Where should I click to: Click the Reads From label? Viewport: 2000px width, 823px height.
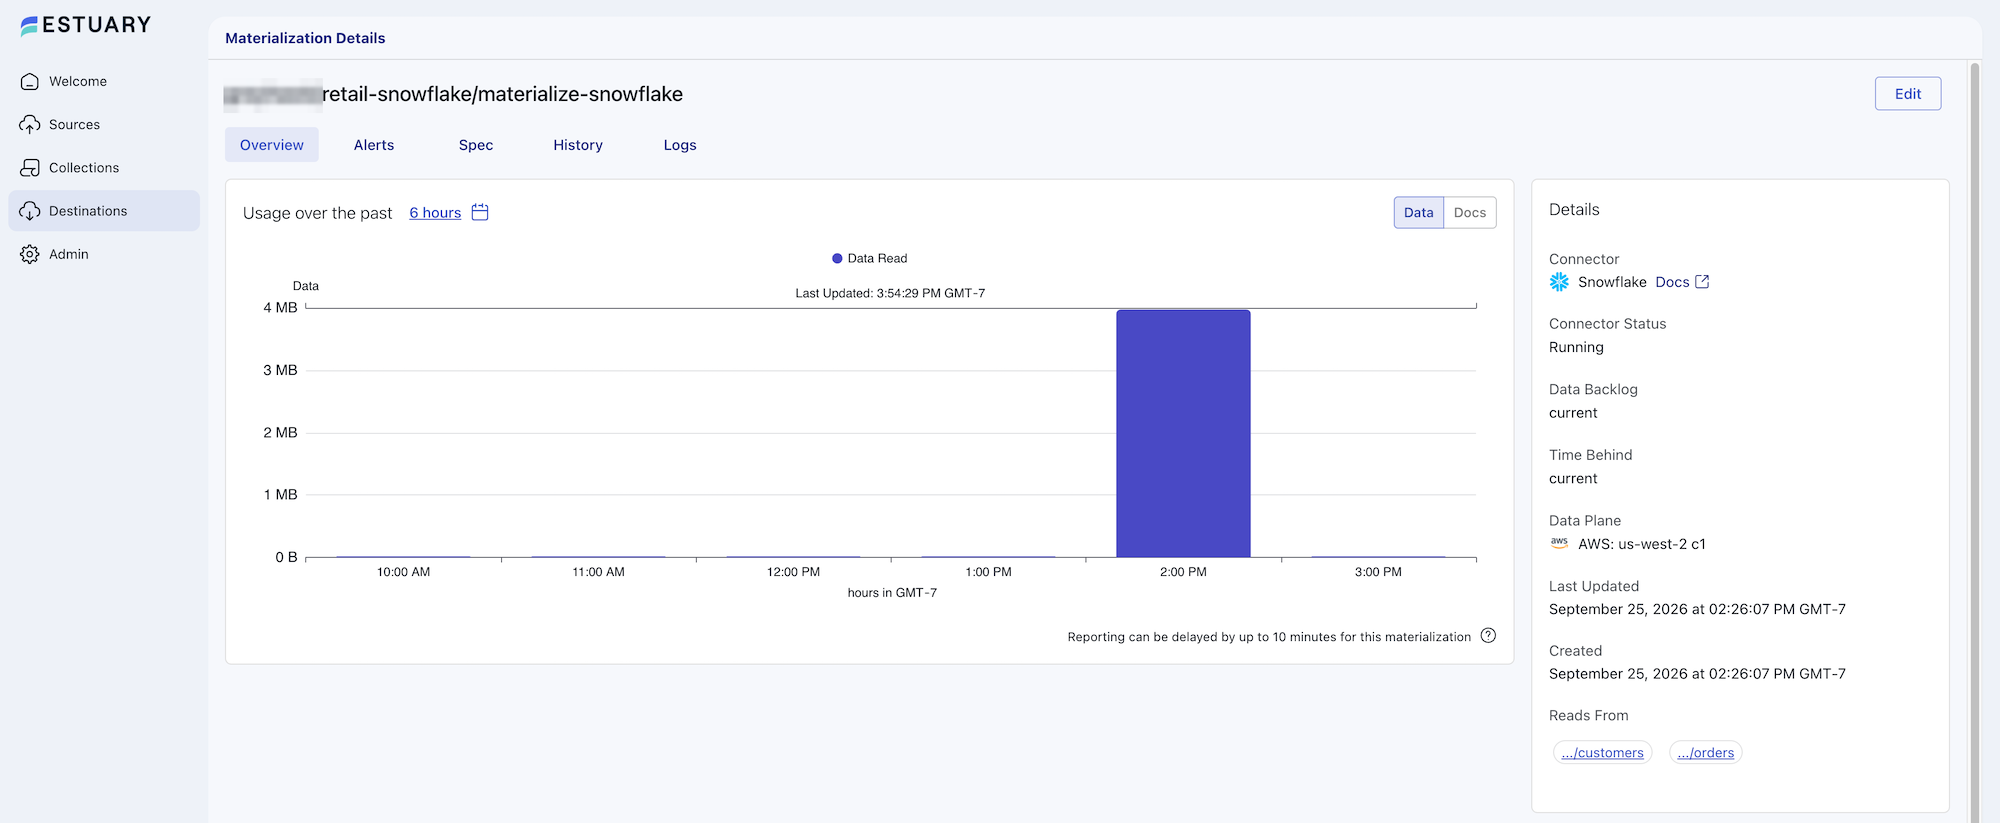coord(1588,716)
